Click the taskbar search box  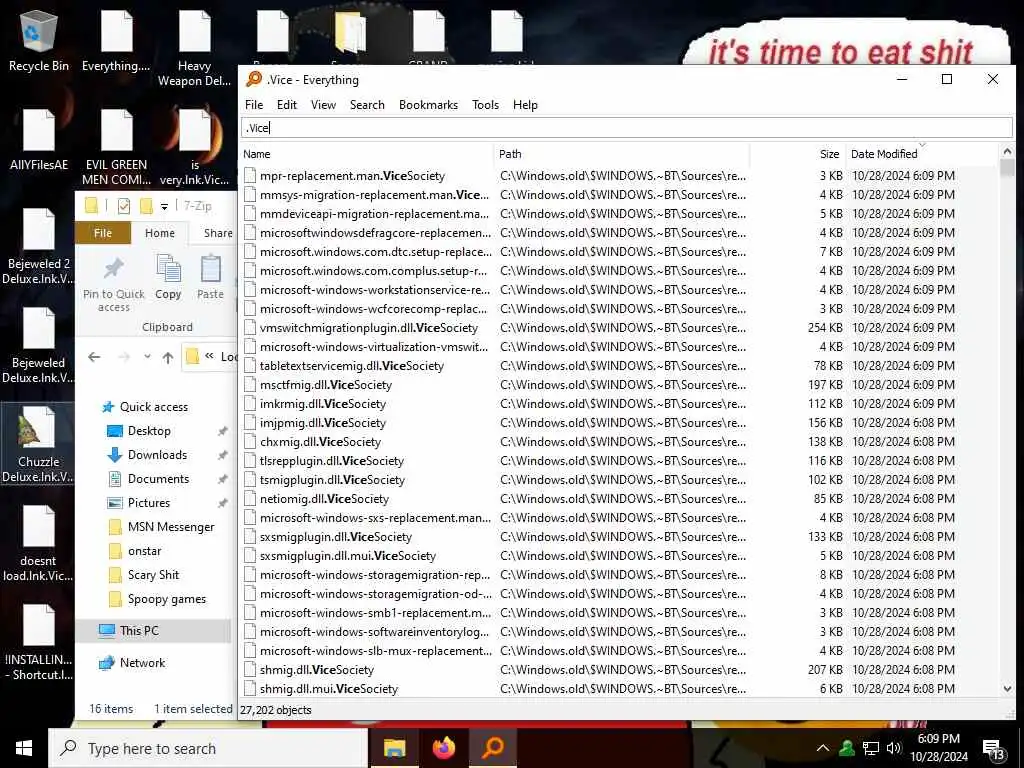point(208,748)
